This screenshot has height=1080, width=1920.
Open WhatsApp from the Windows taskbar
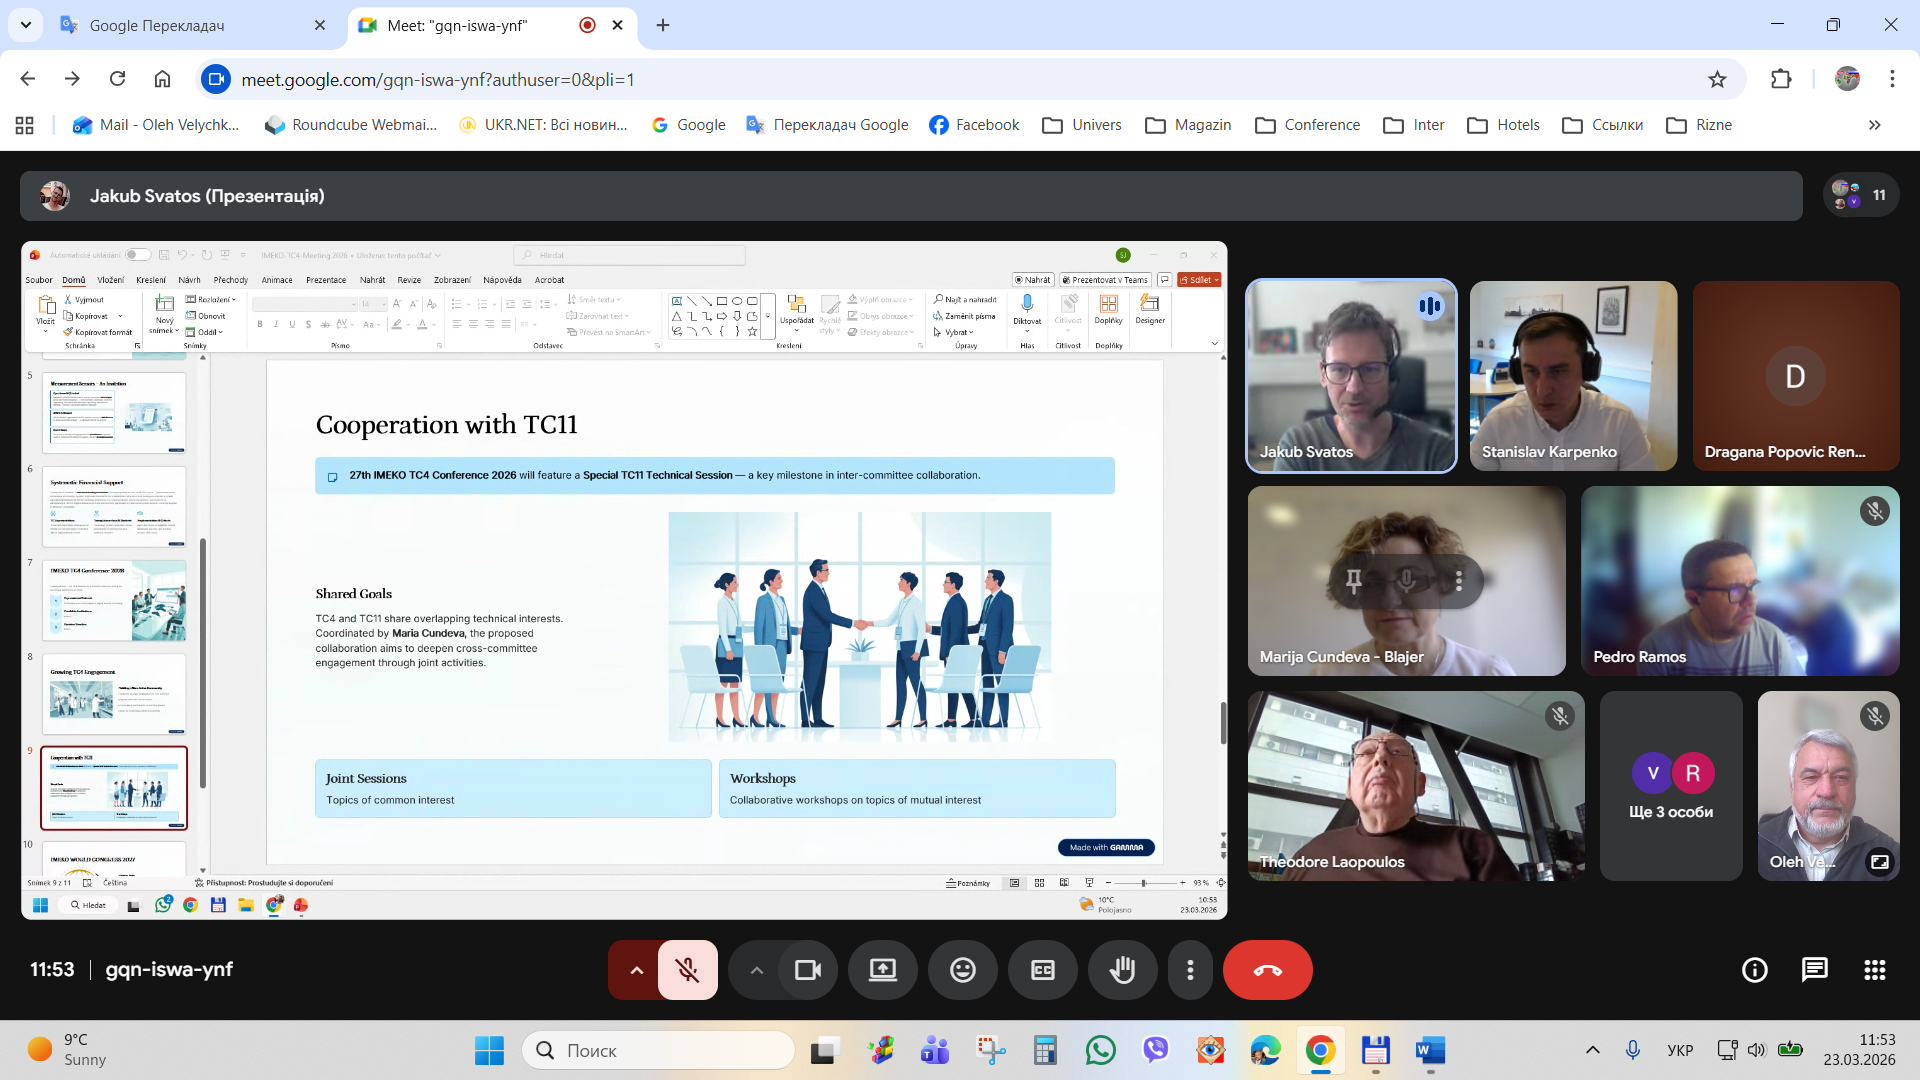point(1100,1050)
